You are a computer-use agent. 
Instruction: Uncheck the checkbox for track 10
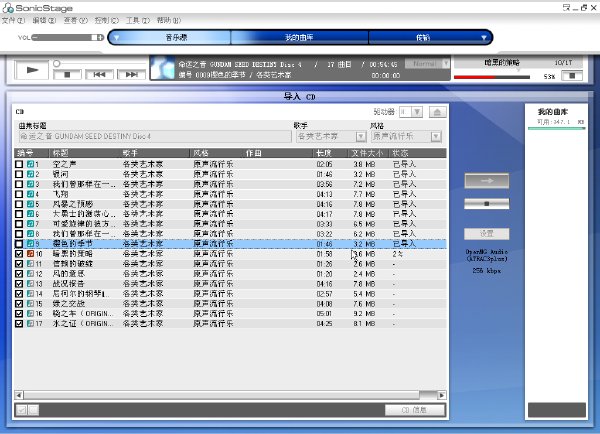pos(19,254)
